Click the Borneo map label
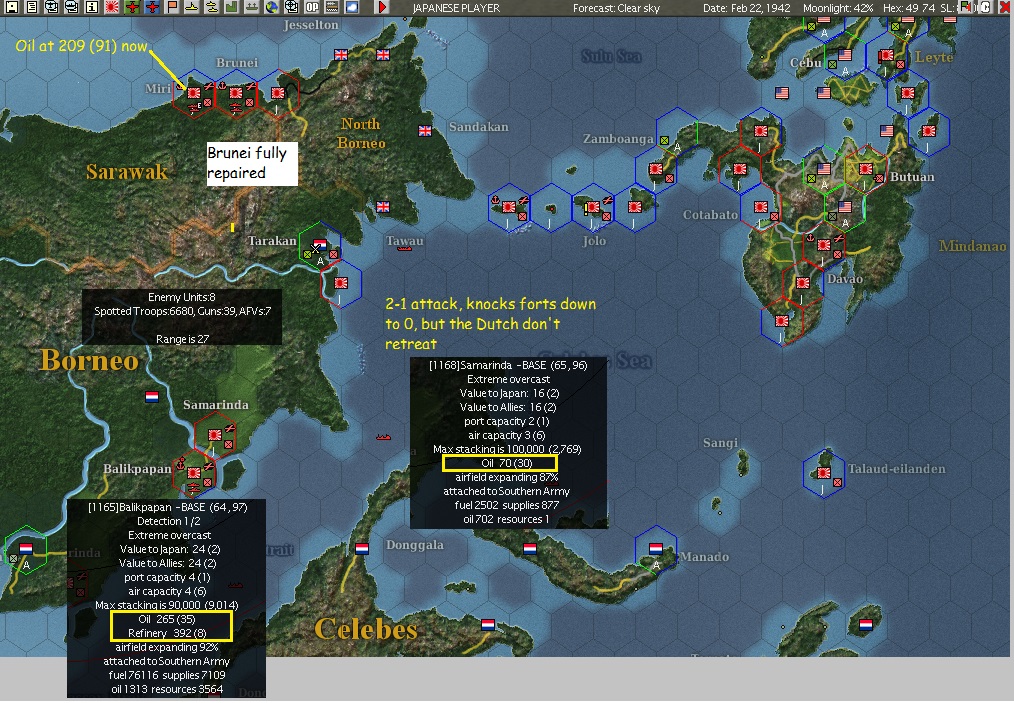The image size is (1014, 703). click(89, 360)
